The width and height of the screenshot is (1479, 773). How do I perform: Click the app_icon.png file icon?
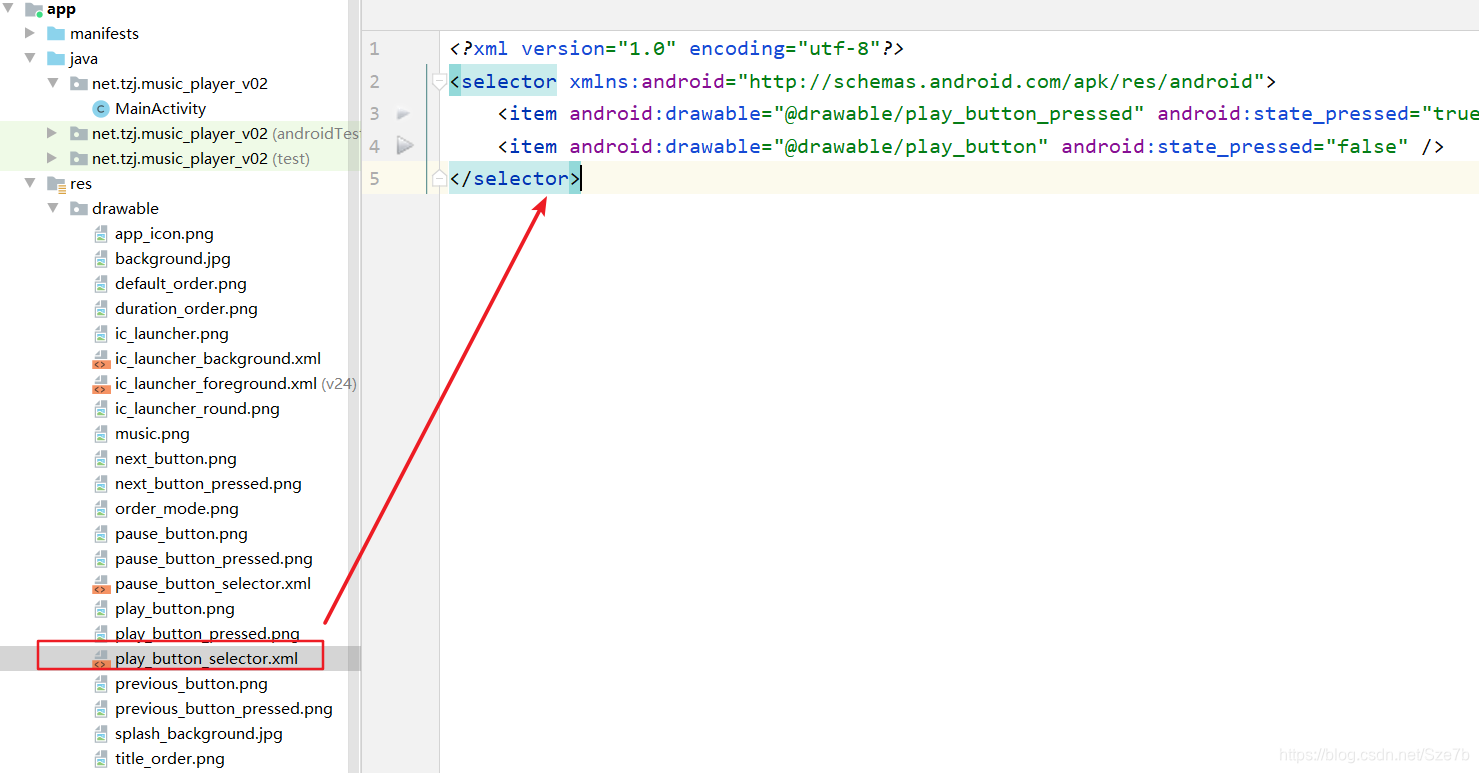(x=101, y=234)
